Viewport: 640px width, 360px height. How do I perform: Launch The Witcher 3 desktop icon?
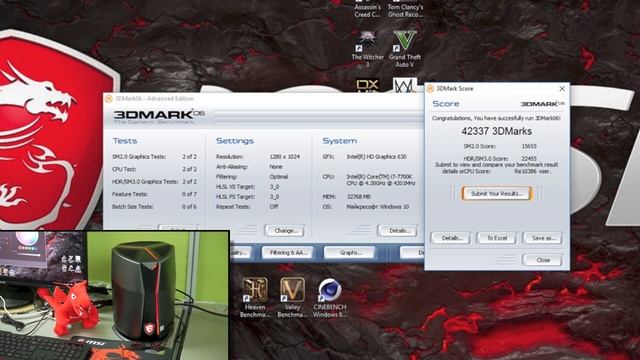tap(367, 49)
